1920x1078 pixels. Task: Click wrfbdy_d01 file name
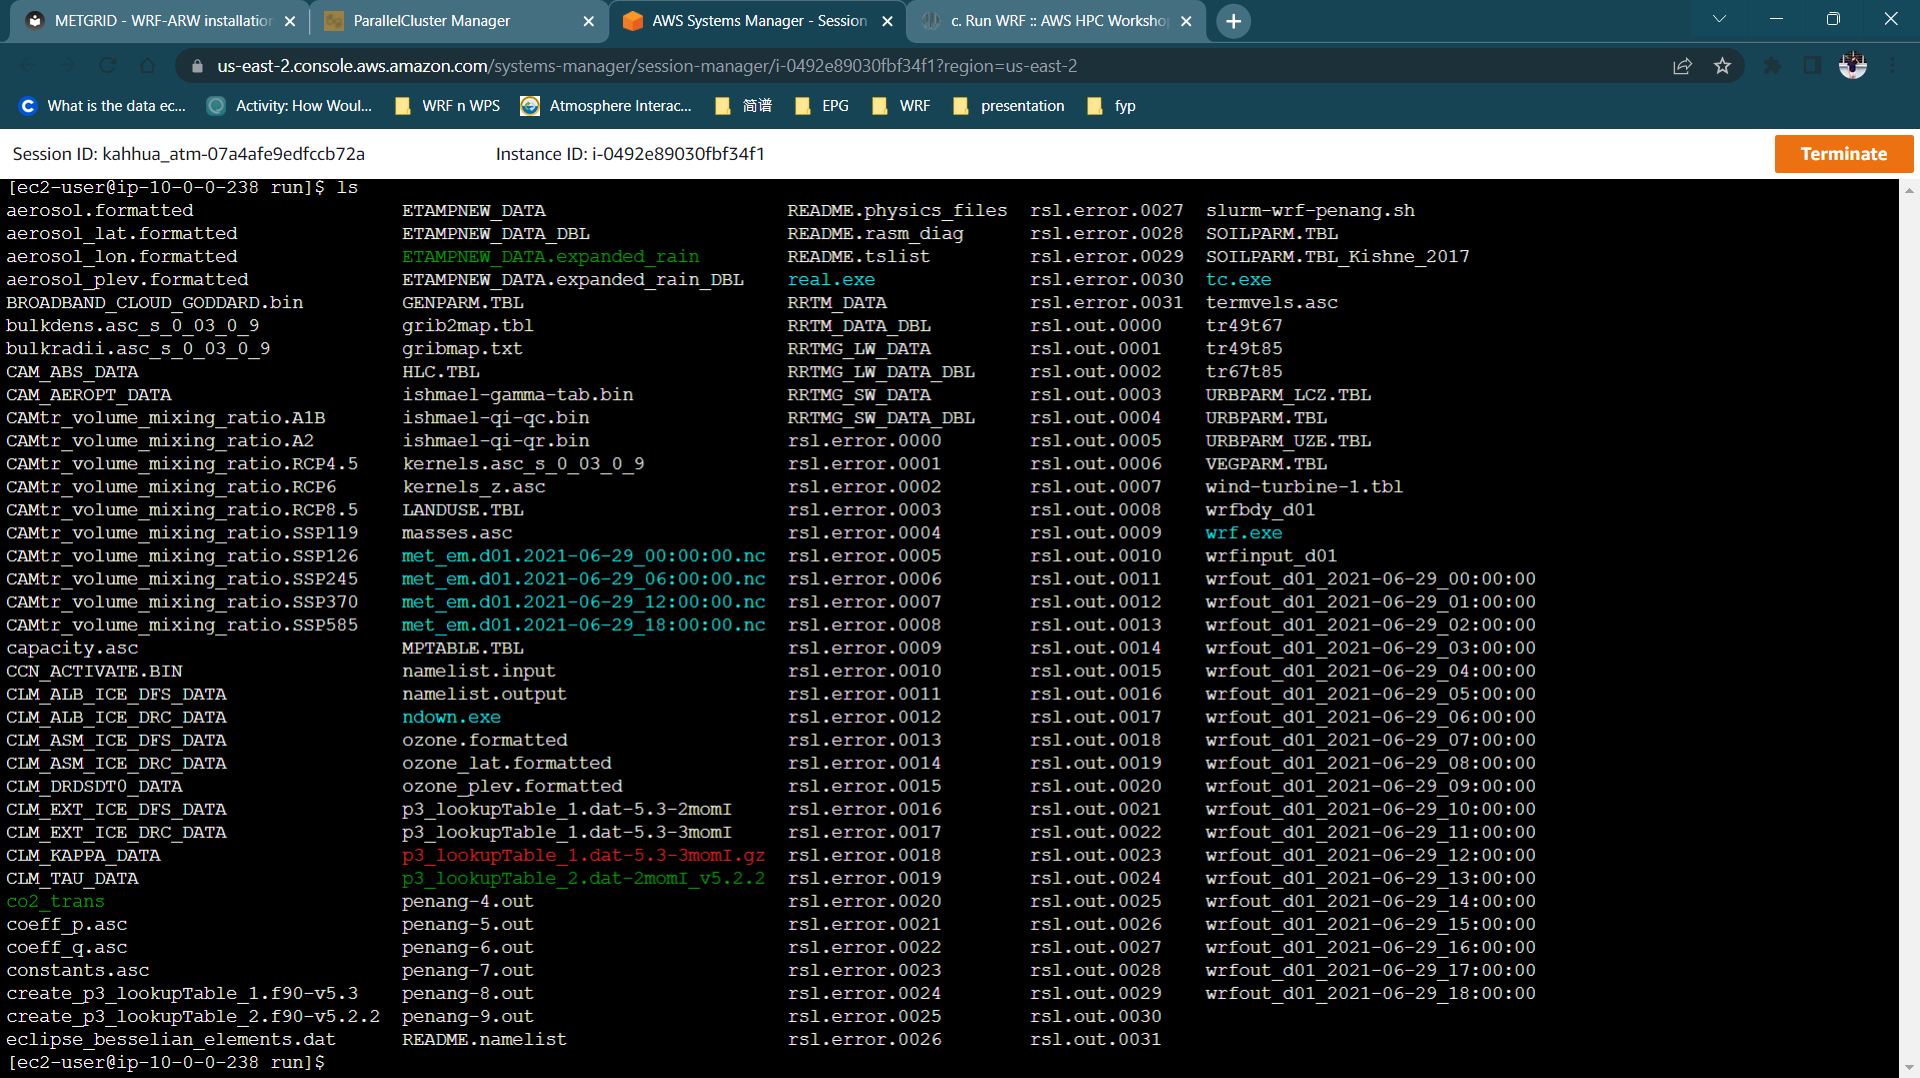1260,510
